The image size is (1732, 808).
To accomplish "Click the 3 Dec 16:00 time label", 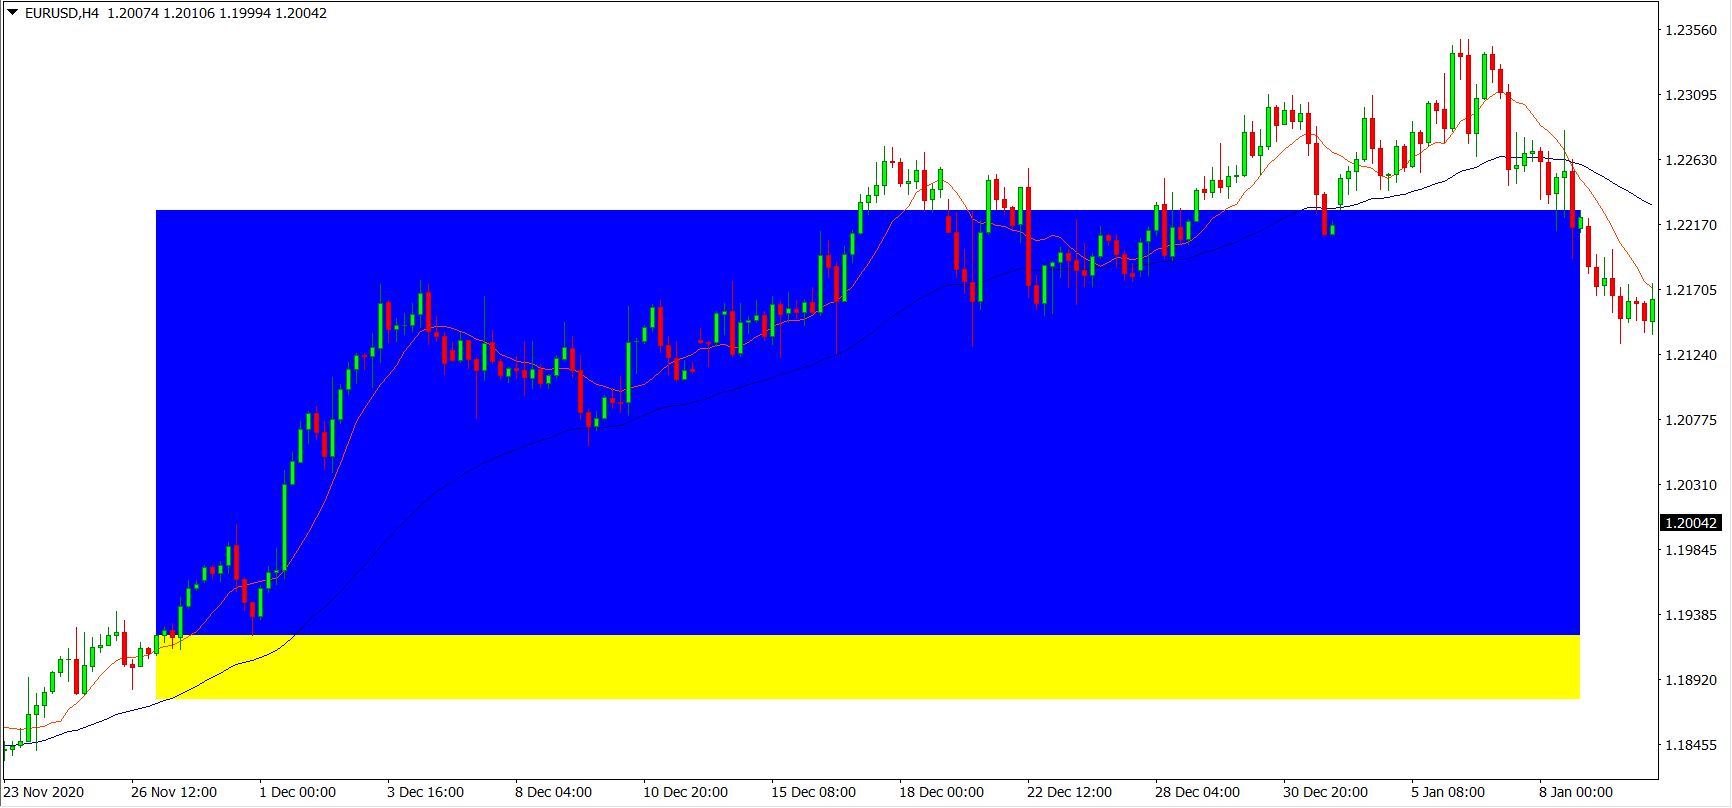I will (x=426, y=792).
